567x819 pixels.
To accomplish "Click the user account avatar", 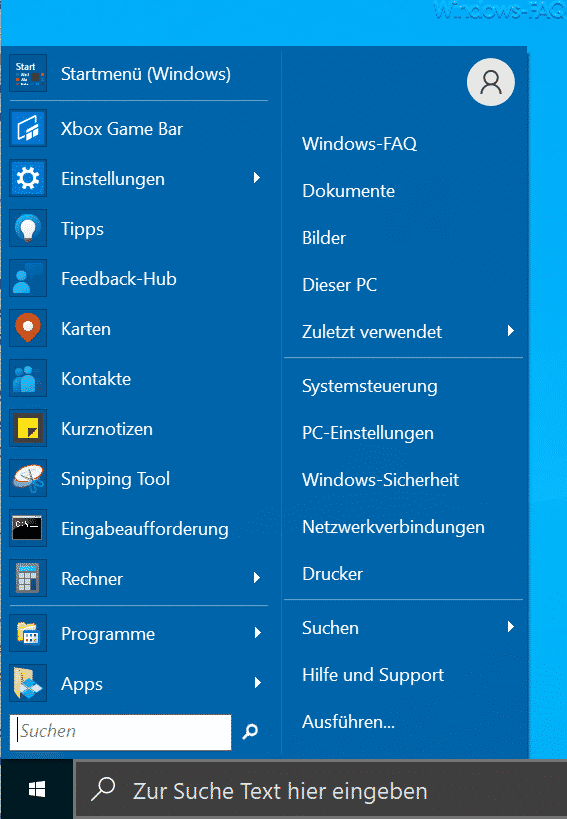I will point(491,83).
